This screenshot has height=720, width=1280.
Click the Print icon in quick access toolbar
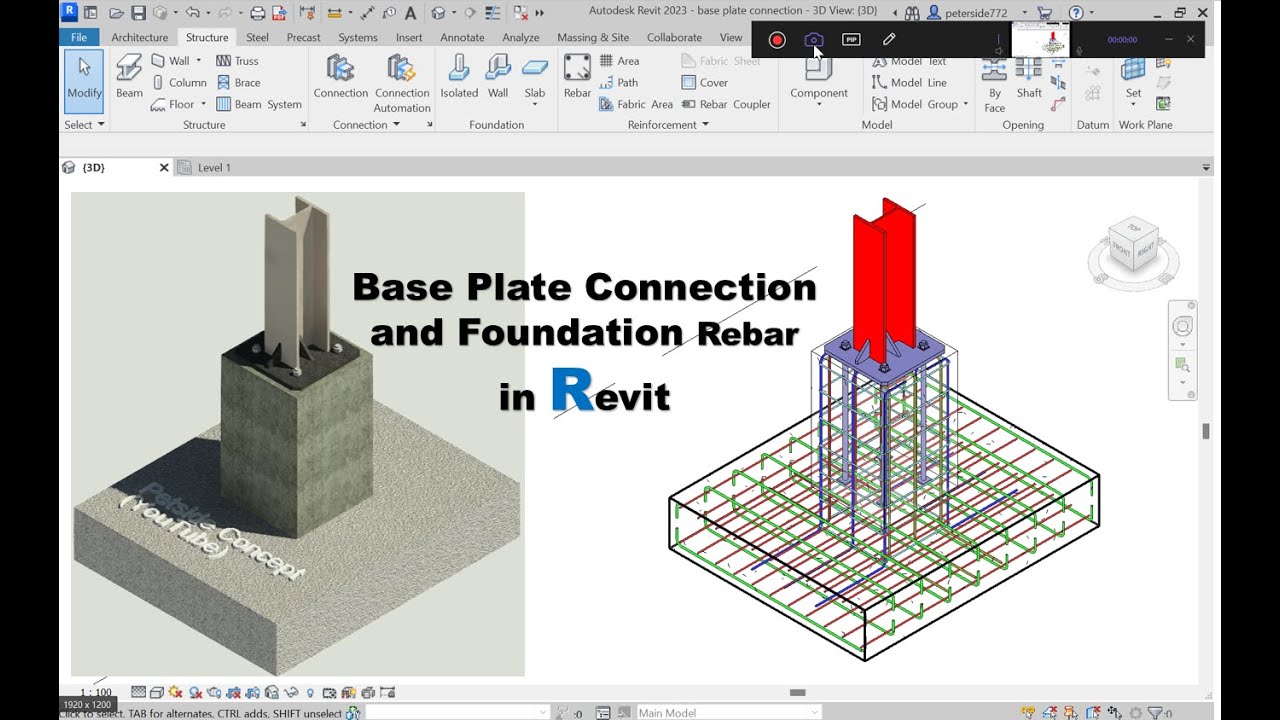click(x=257, y=13)
